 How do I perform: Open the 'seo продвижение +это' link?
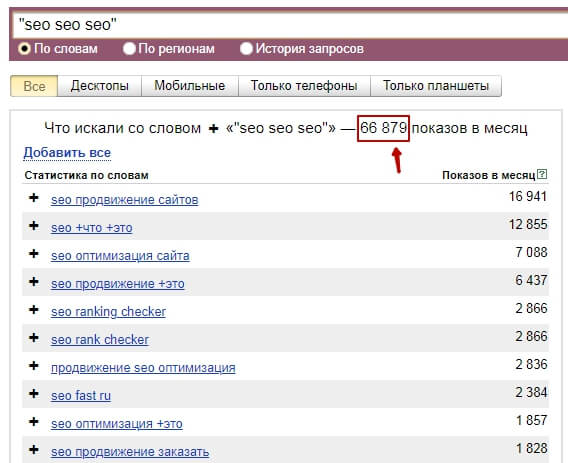(x=118, y=283)
